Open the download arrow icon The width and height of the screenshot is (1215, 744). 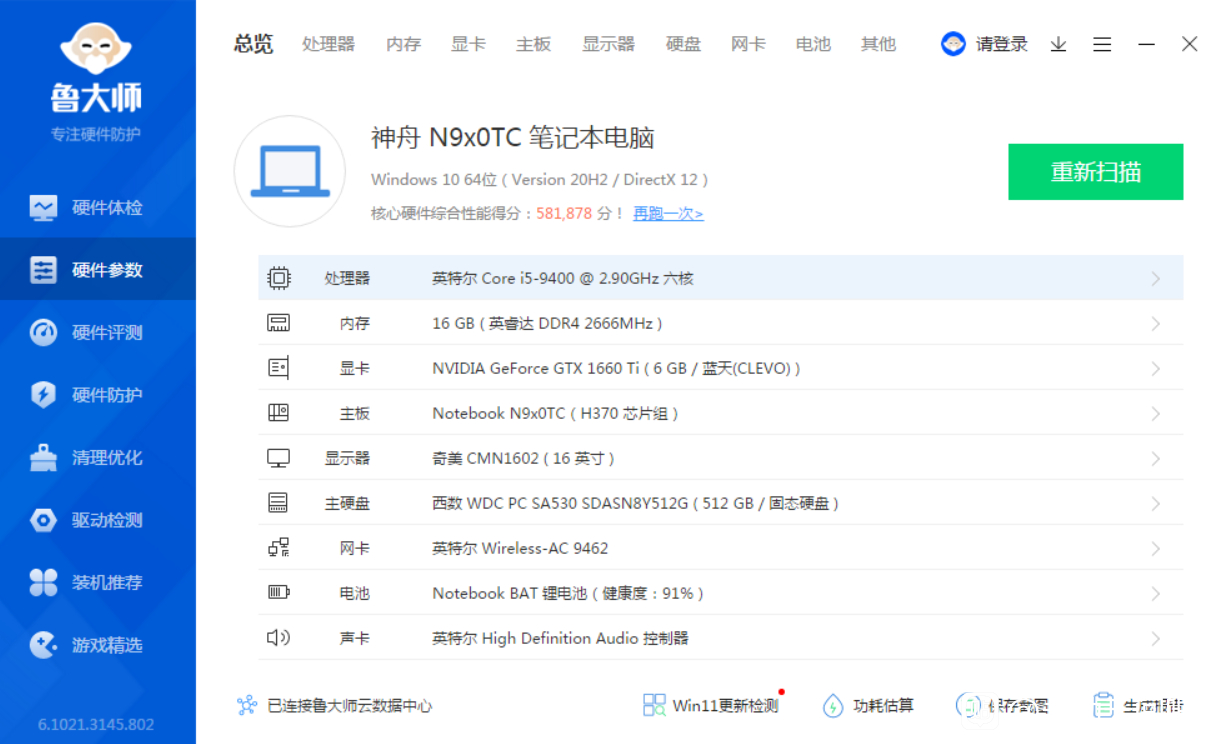[x=1058, y=44]
